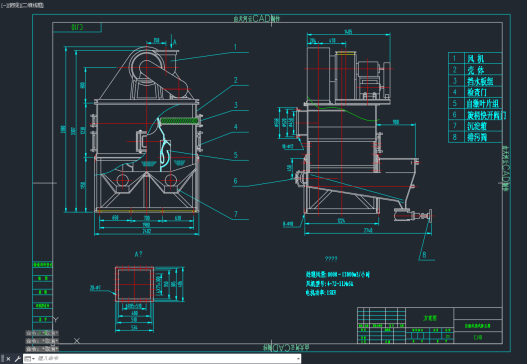Select legend entry 检查门
Screen dimensions: 527x364
tap(477, 92)
